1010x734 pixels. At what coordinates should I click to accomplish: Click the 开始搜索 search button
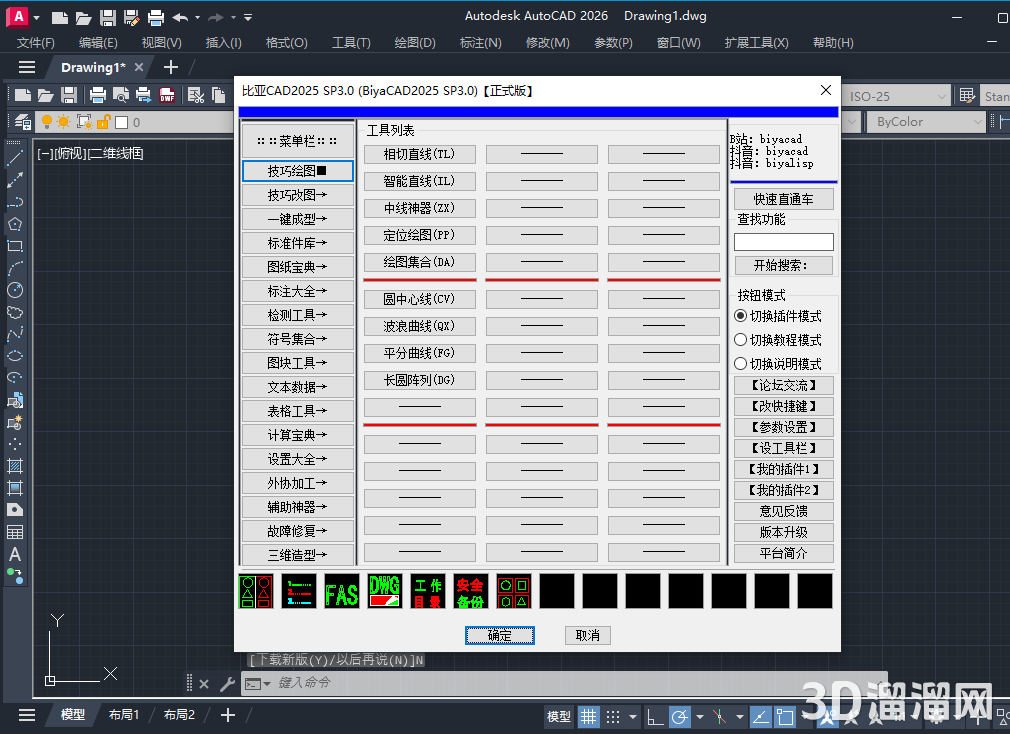pyautogui.click(x=783, y=265)
